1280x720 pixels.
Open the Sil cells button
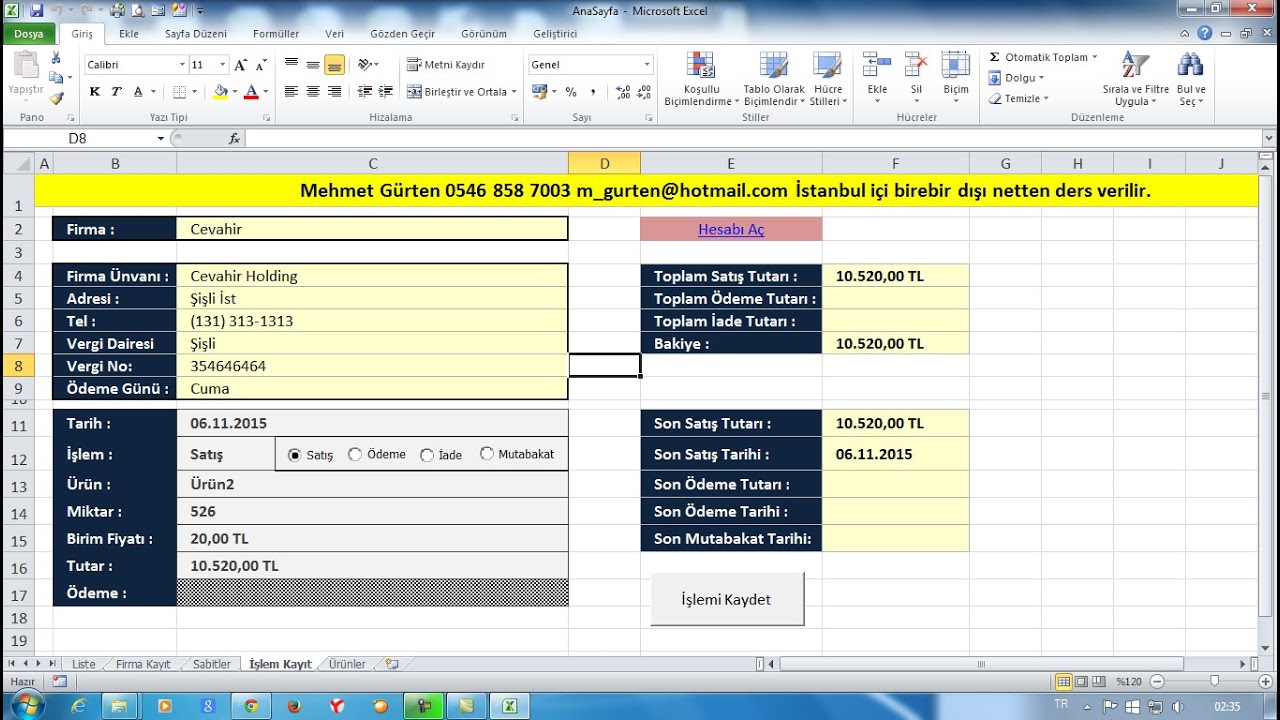(x=916, y=77)
